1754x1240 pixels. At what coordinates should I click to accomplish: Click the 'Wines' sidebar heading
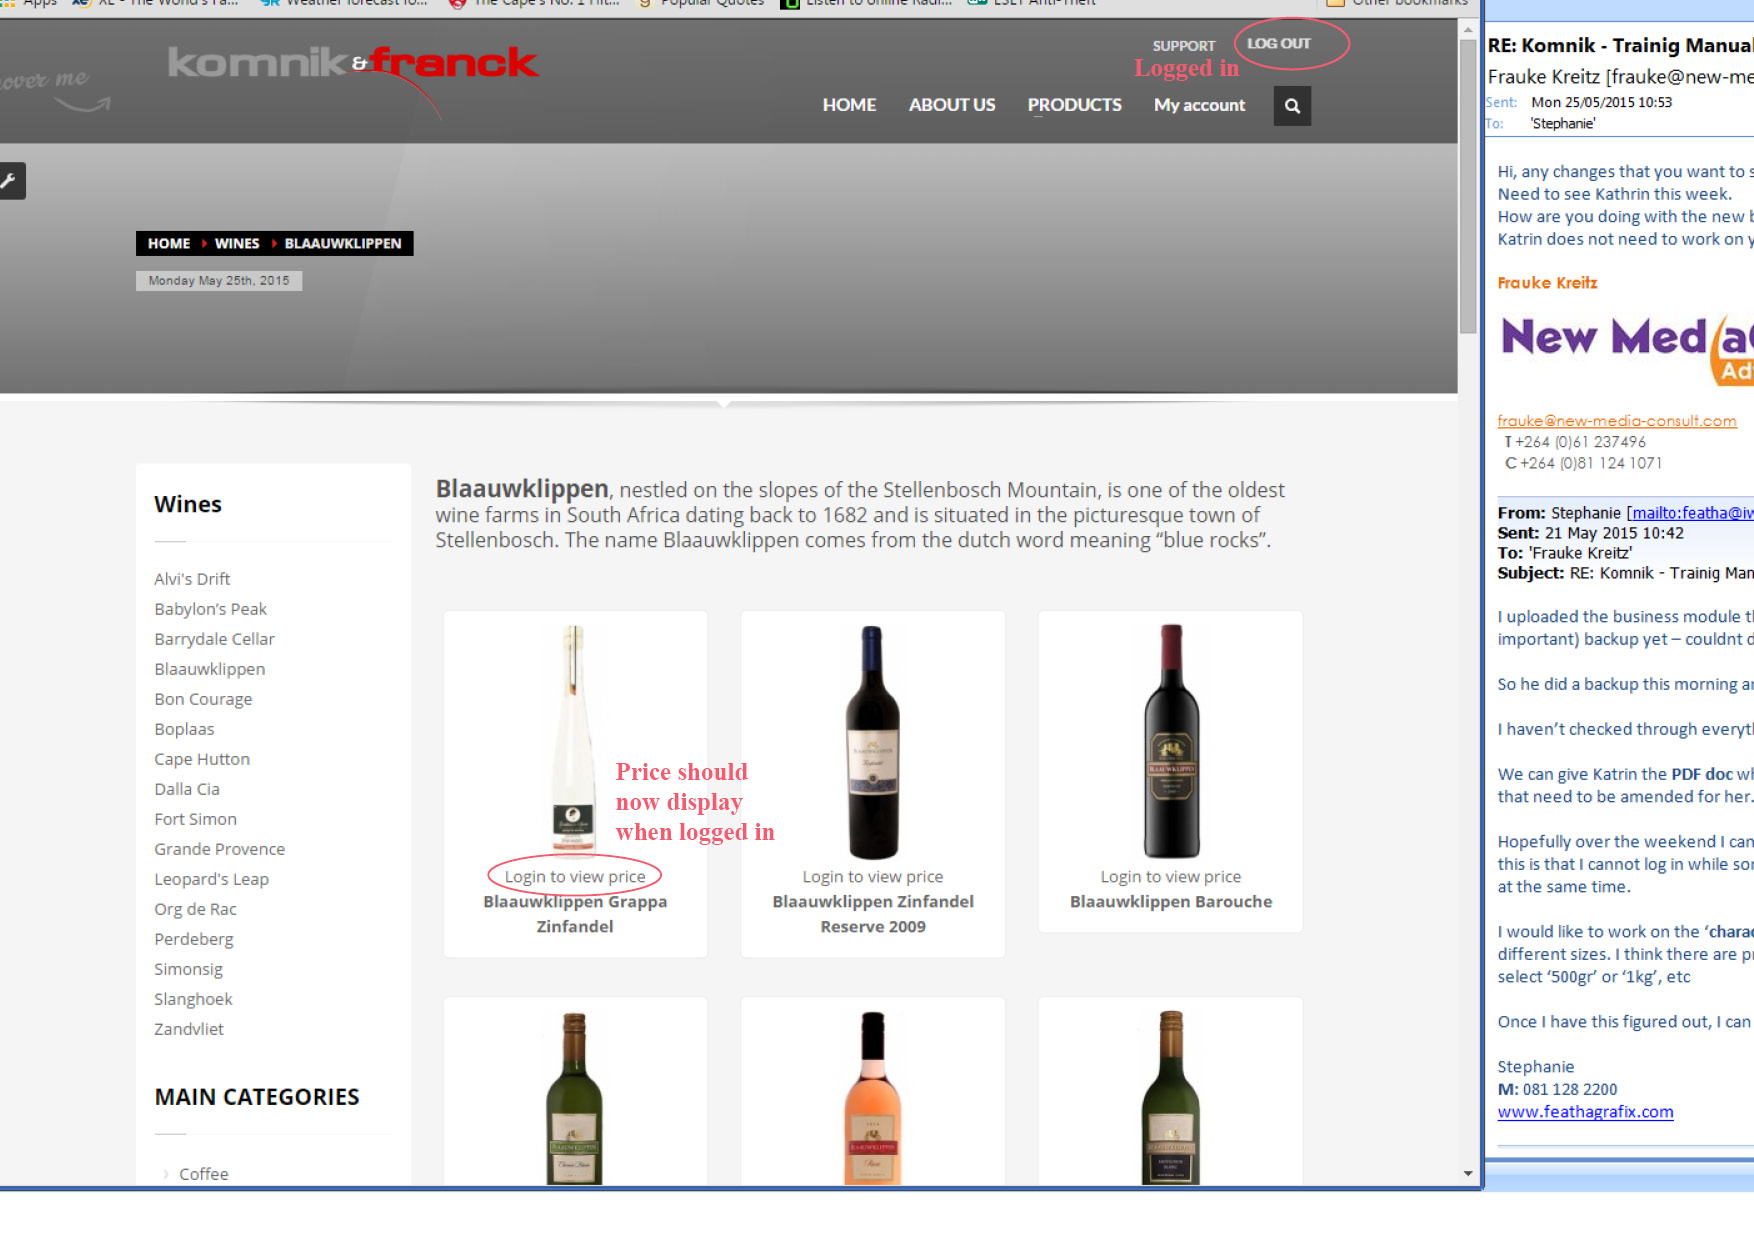pos(188,505)
